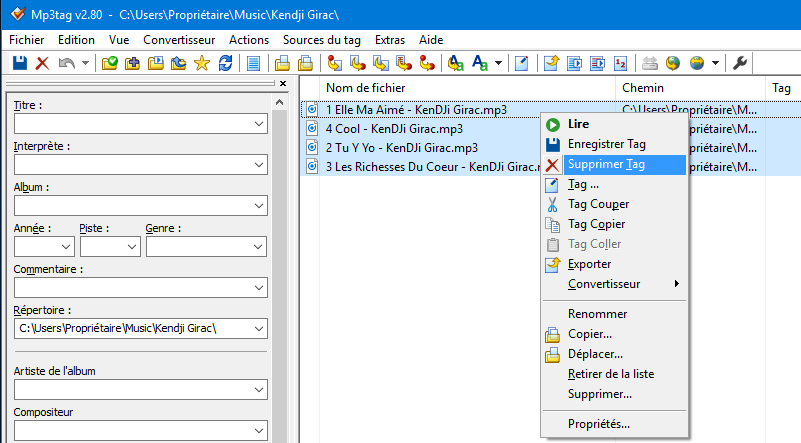Screen dimensions: 801x443
Task: Click the Auto-numbering wizard icon with 1 2
Action: 620,63
